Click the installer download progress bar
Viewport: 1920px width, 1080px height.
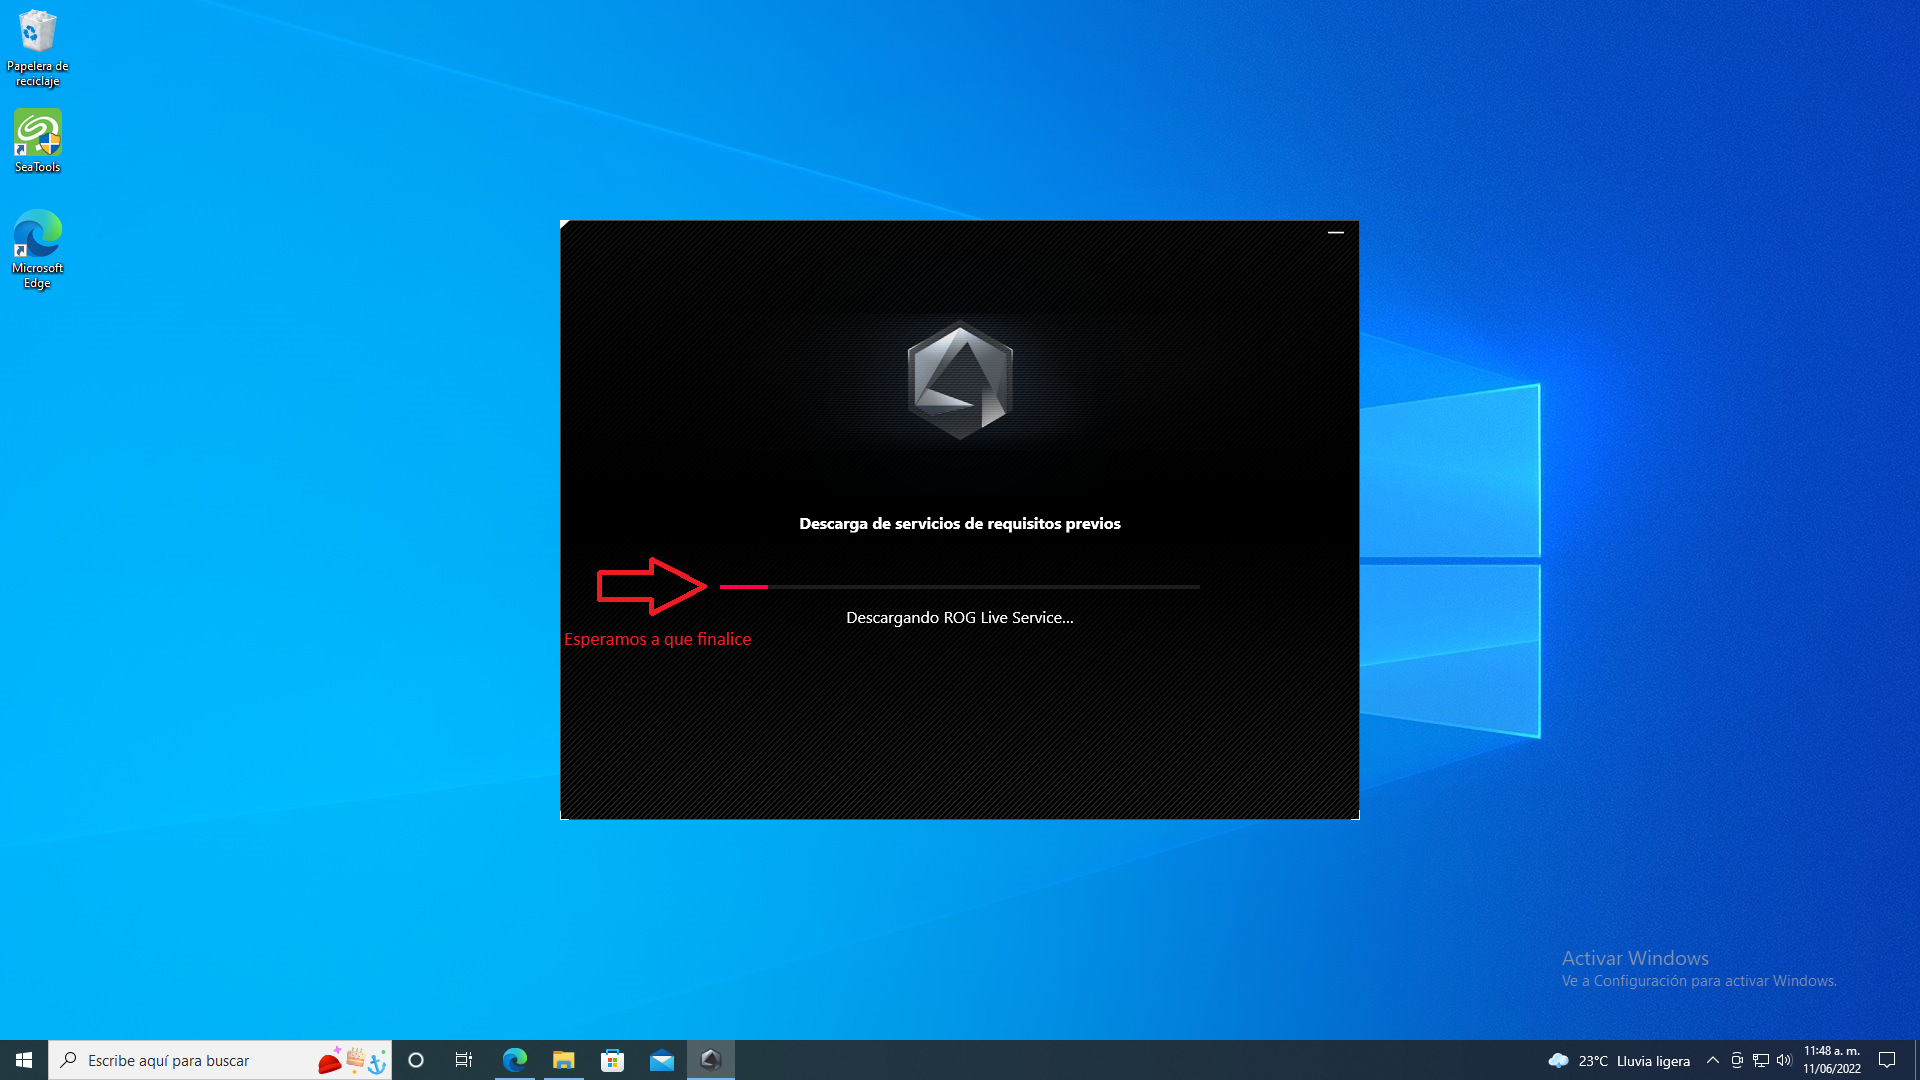pos(960,587)
